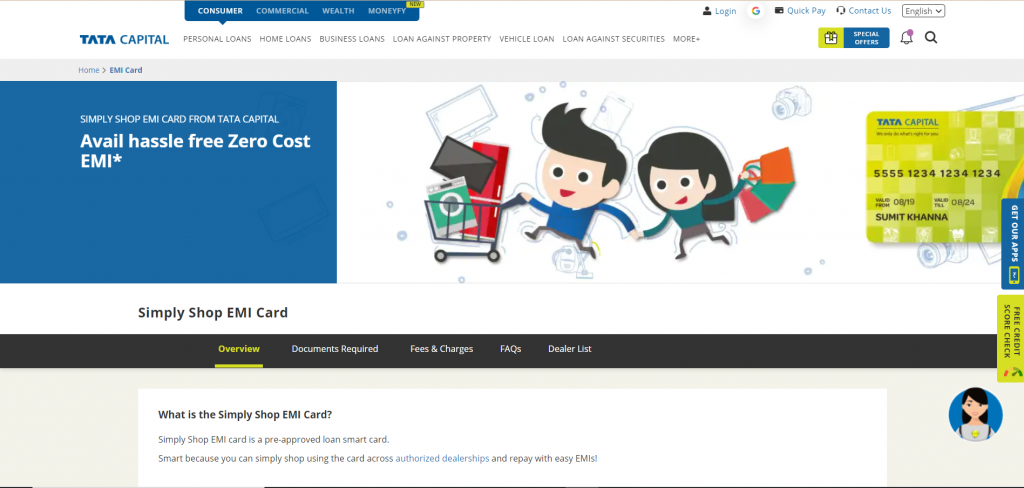This screenshot has height=488, width=1024.
Task: Open the Loan Against Securities menu
Action: point(614,39)
